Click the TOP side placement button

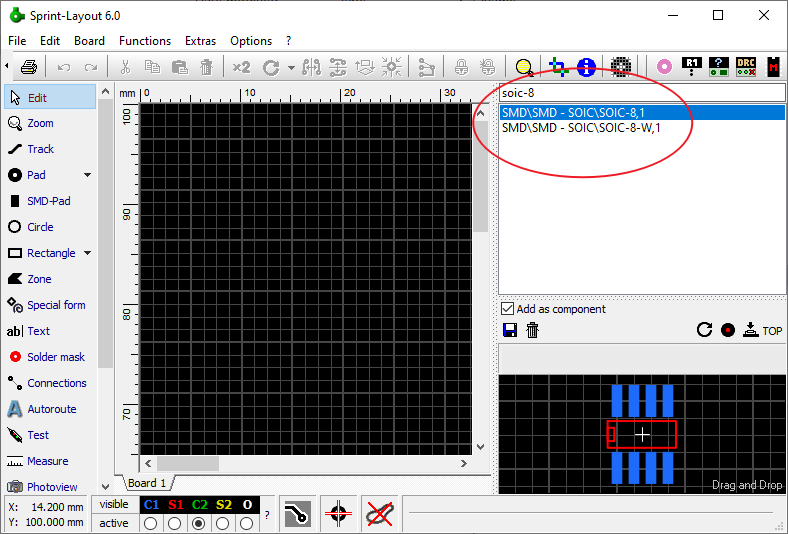pos(762,330)
